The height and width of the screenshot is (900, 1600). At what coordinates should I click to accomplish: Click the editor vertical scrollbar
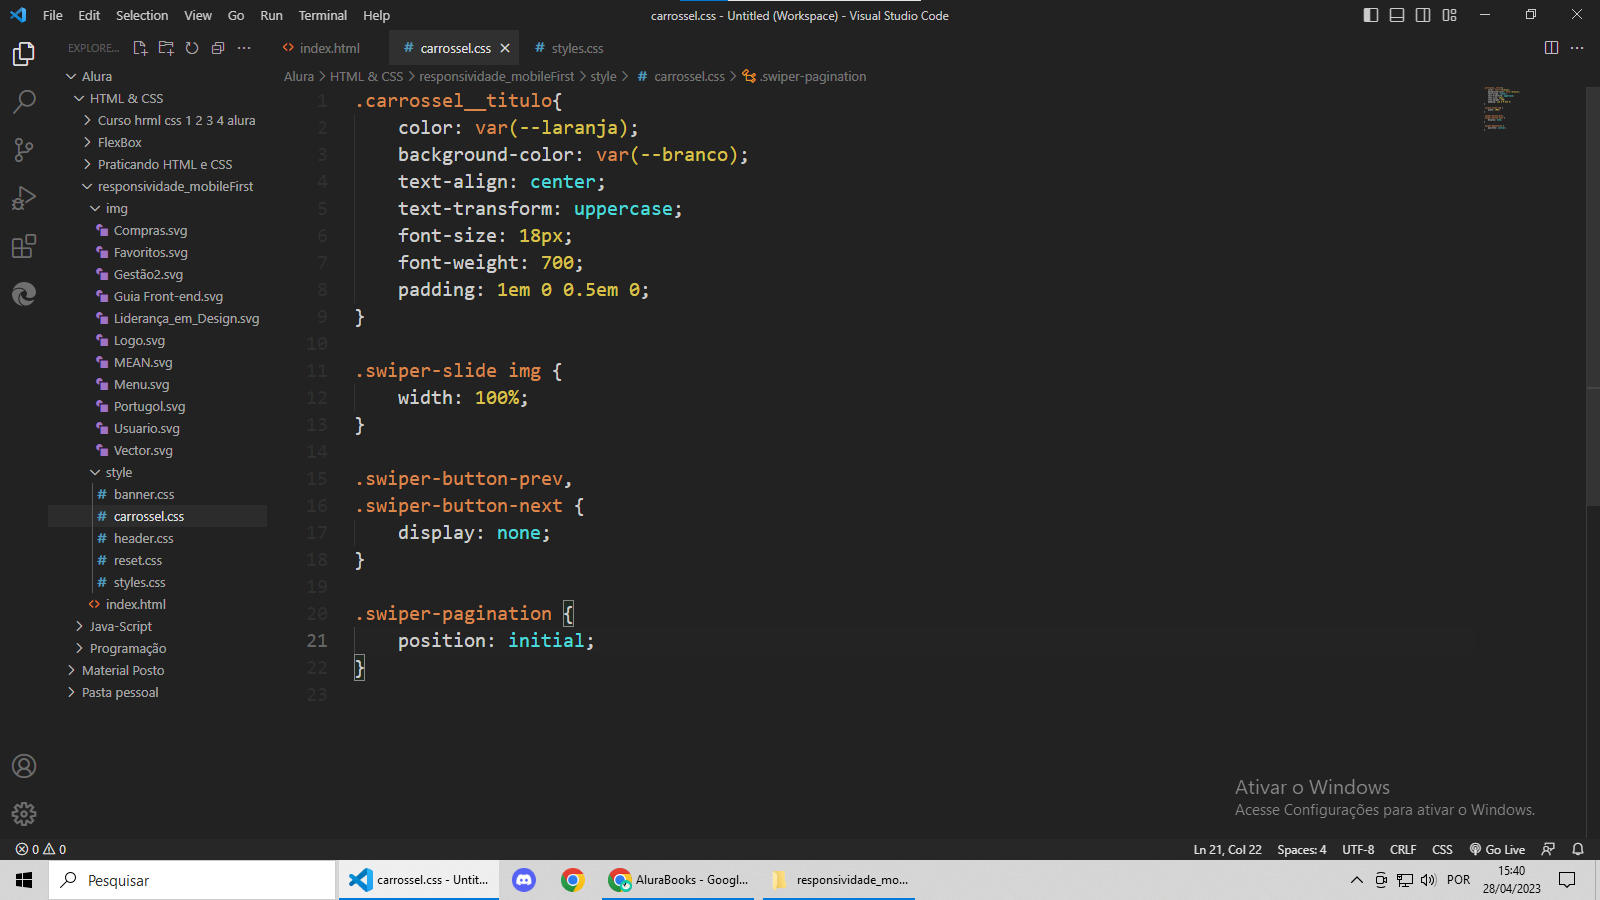pos(1593,297)
